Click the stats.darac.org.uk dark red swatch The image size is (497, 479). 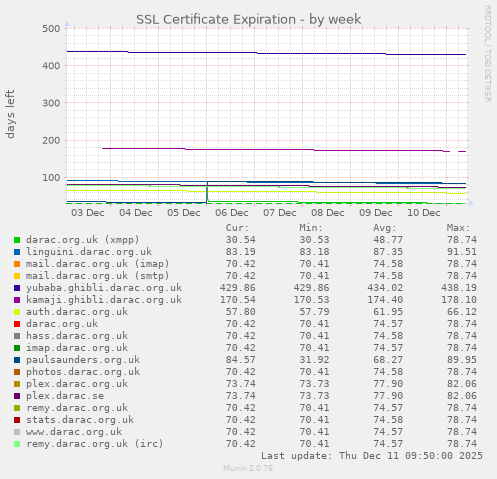click(17, 420)
